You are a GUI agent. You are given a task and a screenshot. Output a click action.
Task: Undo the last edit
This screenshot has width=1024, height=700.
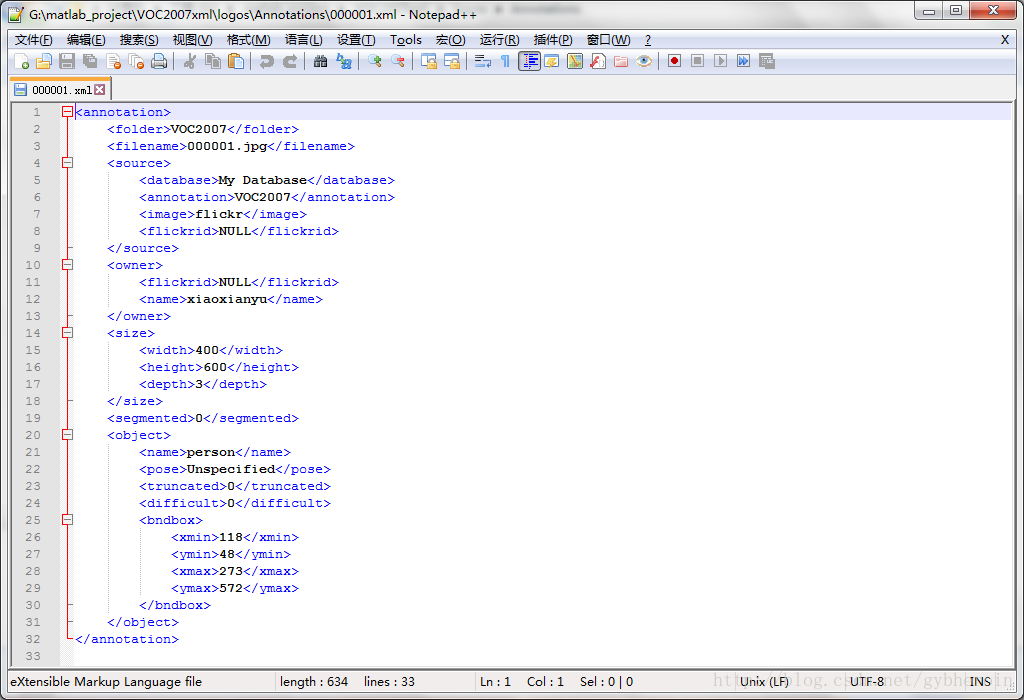coord(266,61)
